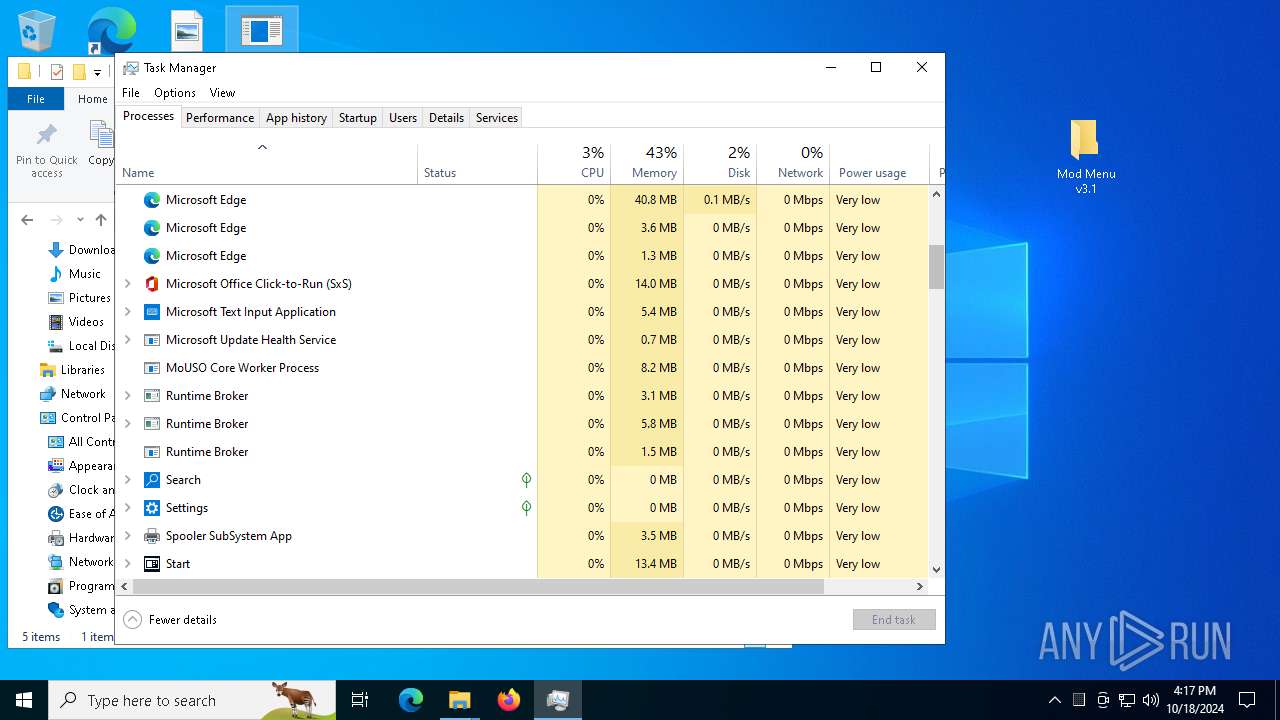Image resolution: width=1280 pixels, height=720 pixels.
Task: Switch to the Performance tab
Action: (220, 118)
